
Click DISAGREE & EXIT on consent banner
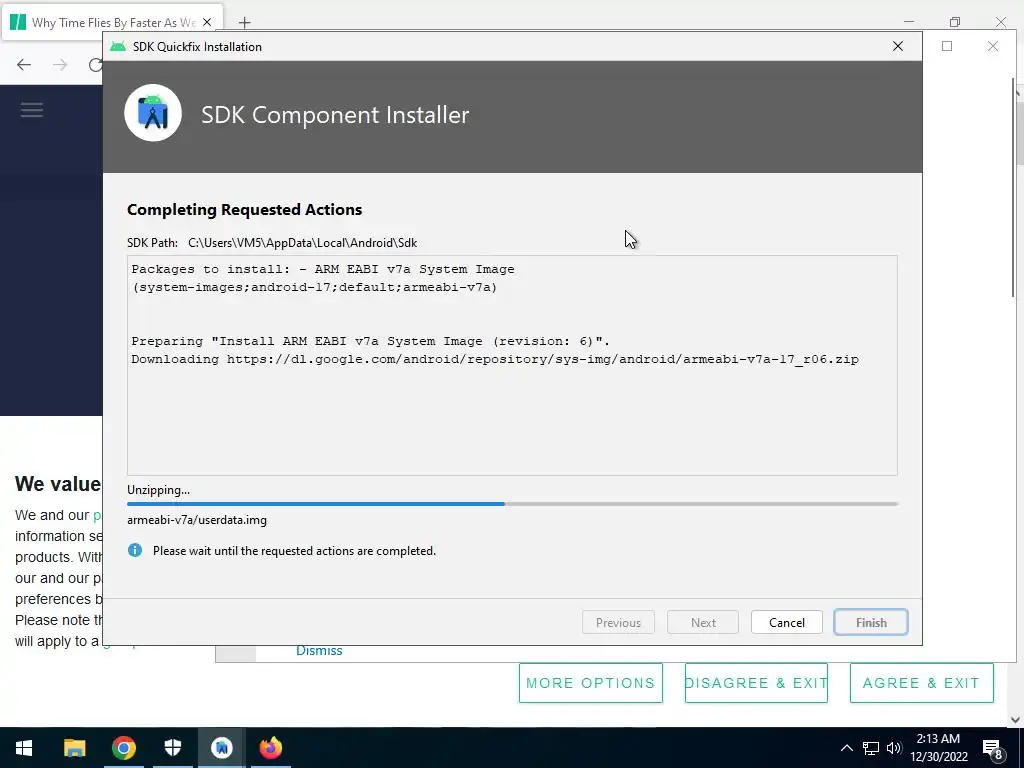pos(756,683)
